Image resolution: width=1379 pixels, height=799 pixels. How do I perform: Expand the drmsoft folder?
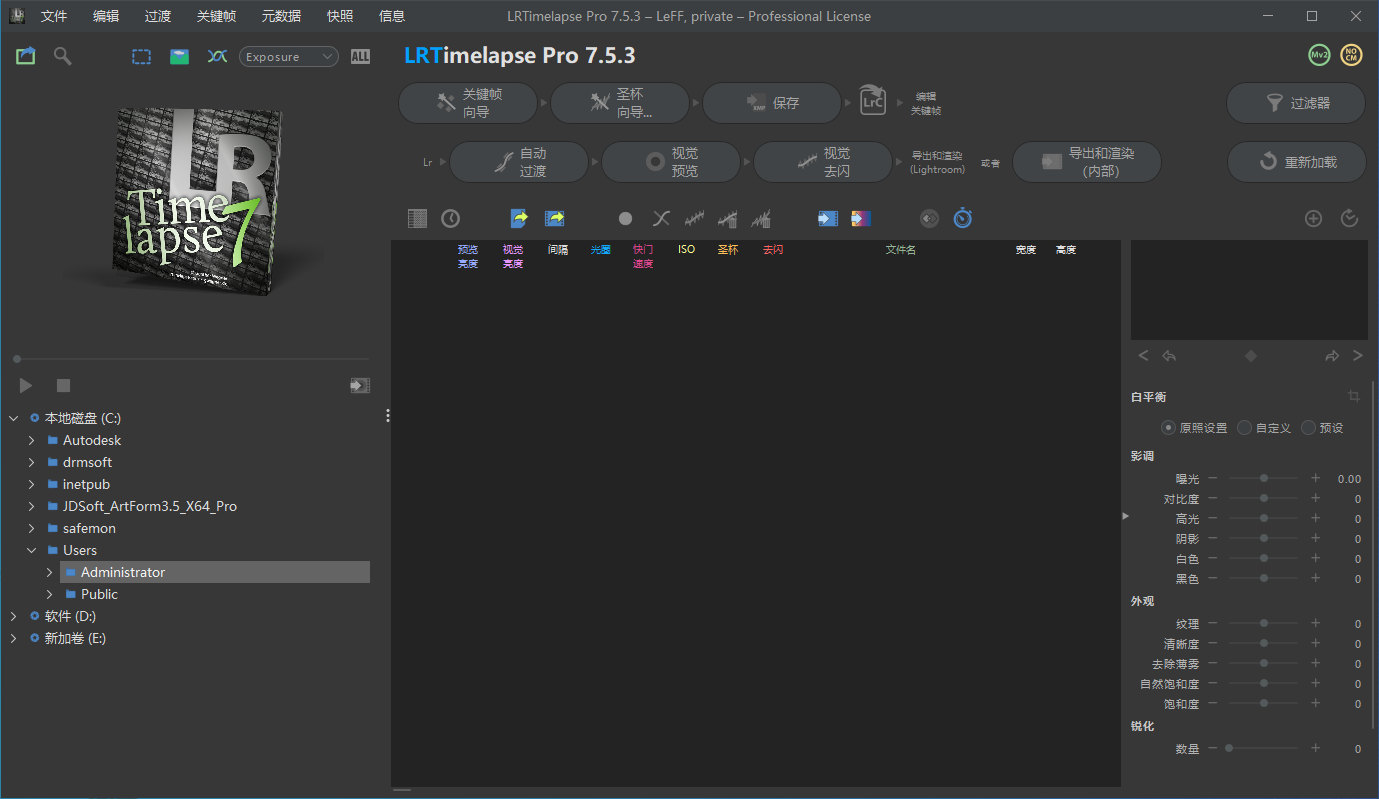31,462
